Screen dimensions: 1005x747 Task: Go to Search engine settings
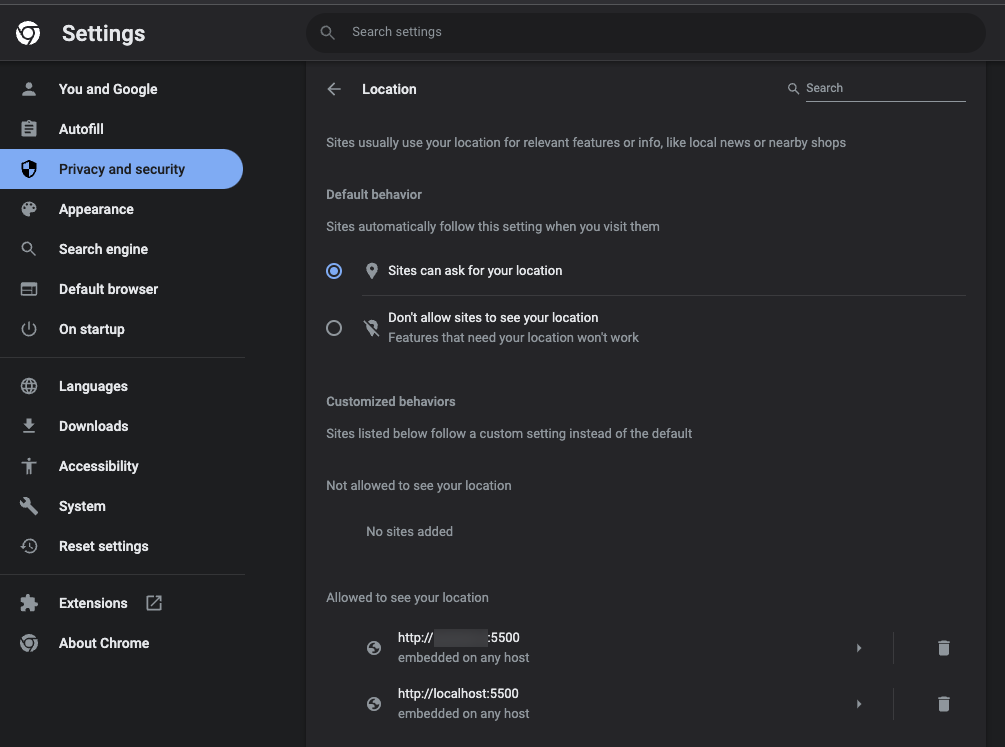(x=103, y=249)
